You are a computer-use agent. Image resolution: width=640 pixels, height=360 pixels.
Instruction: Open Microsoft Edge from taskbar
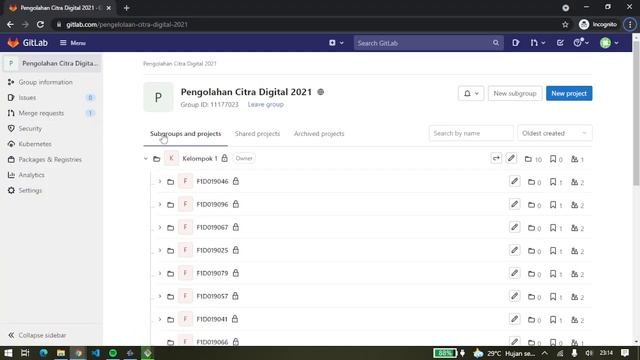pyautogui.click(x=43, y=353)
